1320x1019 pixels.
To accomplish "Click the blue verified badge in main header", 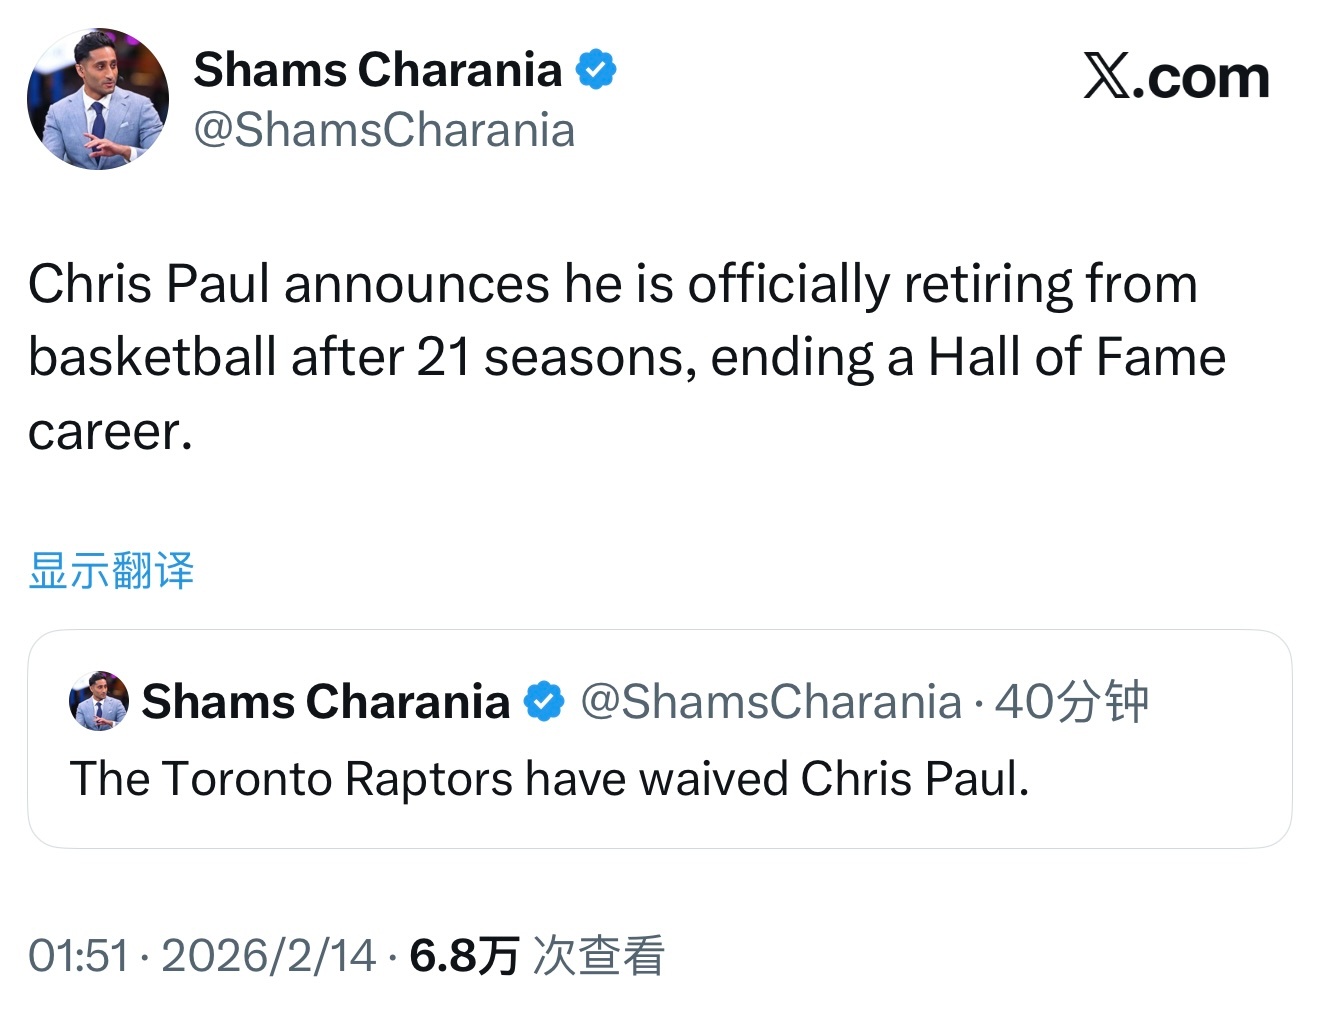I will (x=596, y=70).
